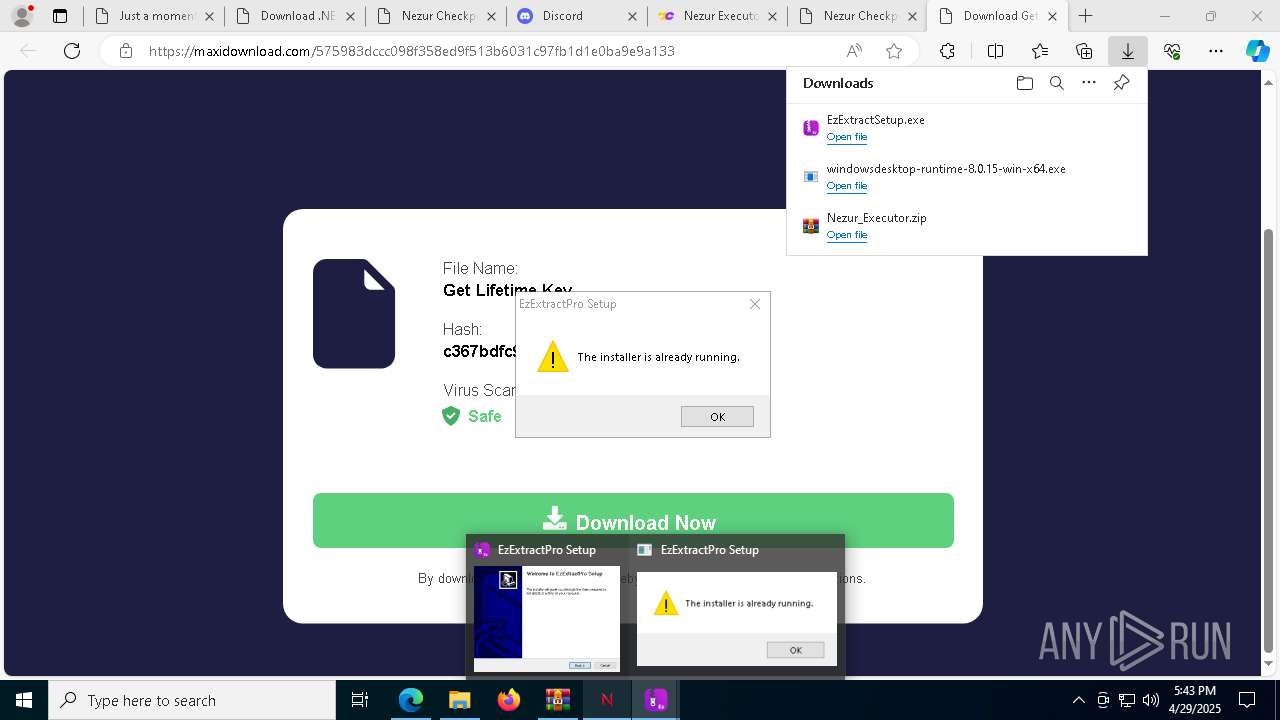This screenshot has width=1280, height=720.
Task: Activate Read aloud icon in address bar
Action: point(854,51)
